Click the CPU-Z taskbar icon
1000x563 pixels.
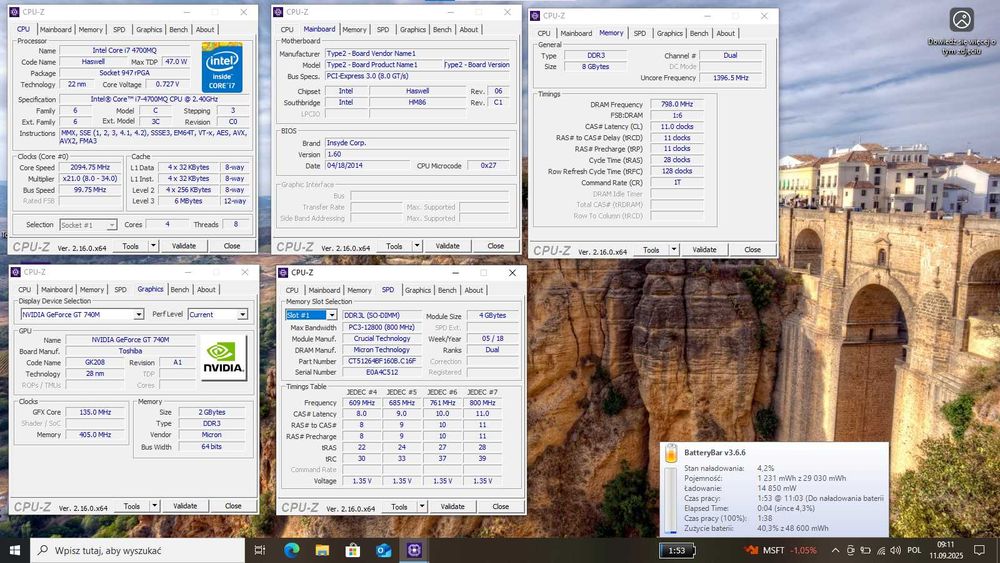tap(414, 550)
